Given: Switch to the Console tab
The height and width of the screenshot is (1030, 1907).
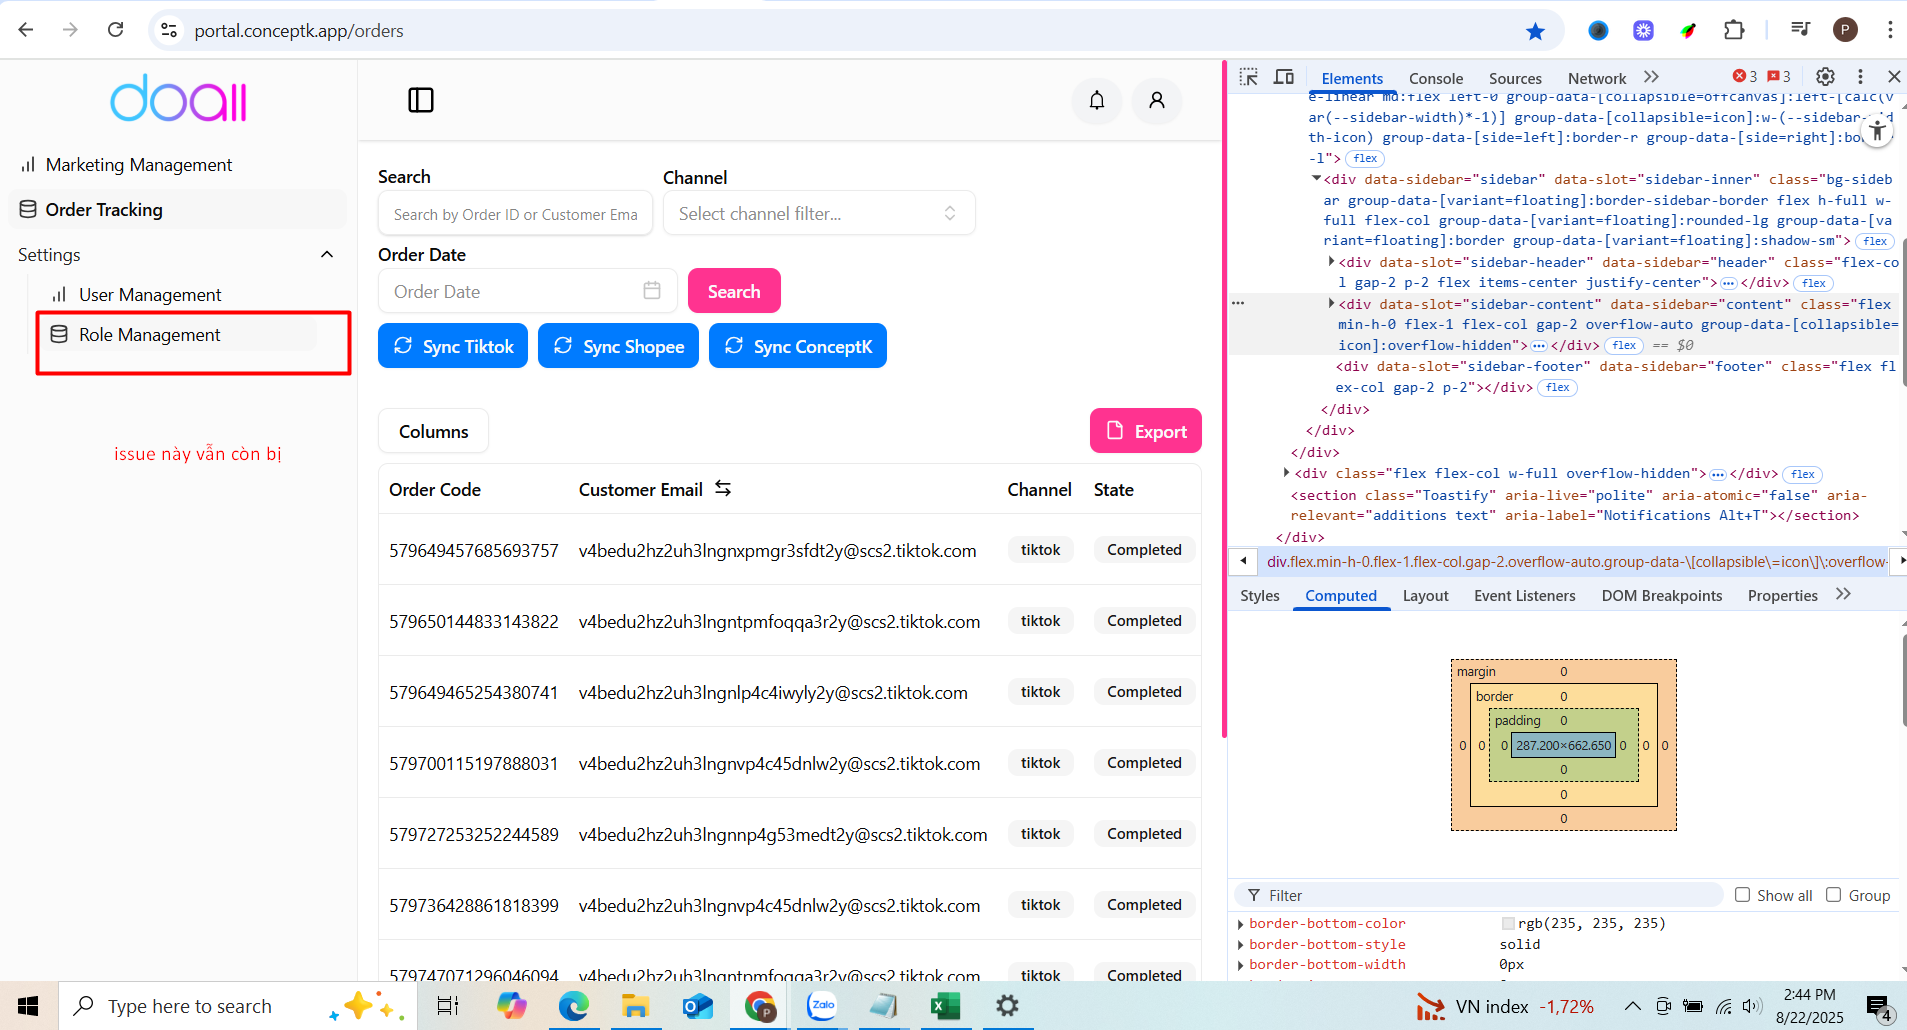Looking at the screenshot, I should [1435, 78].
